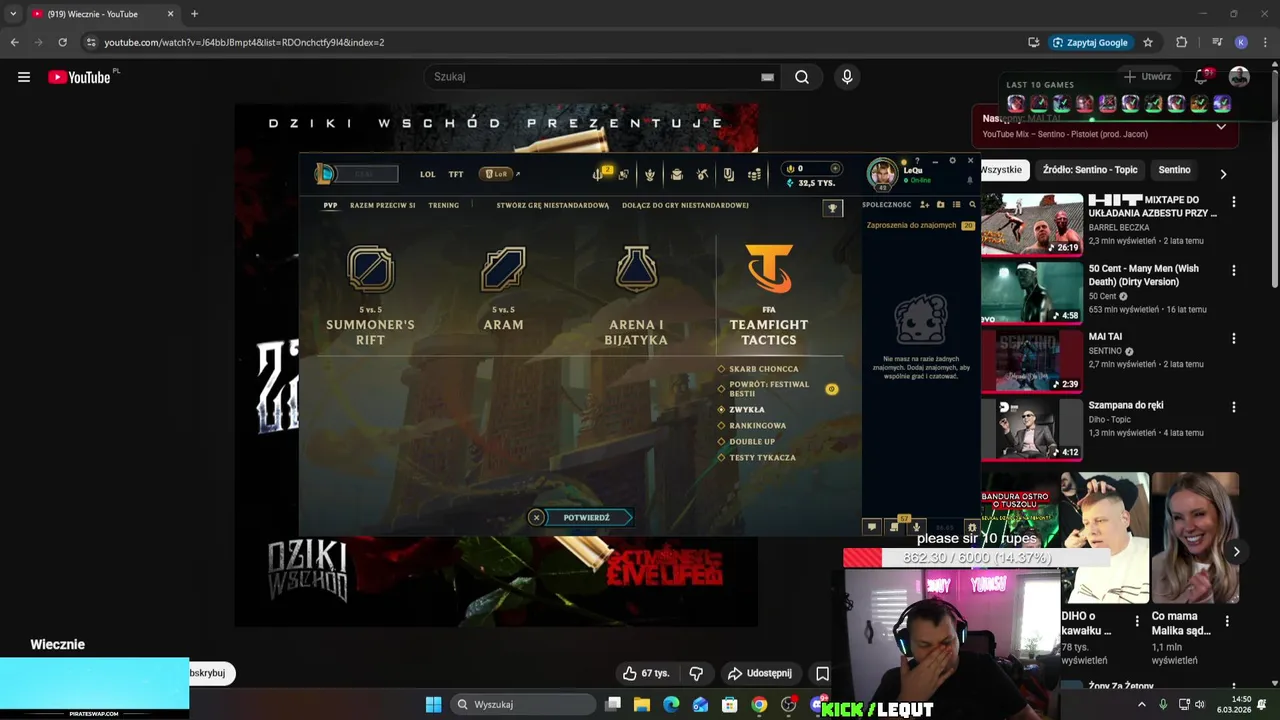Click the YouTube search magnifier button
This screenshot has height=720, width=1280.
pyautogui.click(x=802, y=77)
